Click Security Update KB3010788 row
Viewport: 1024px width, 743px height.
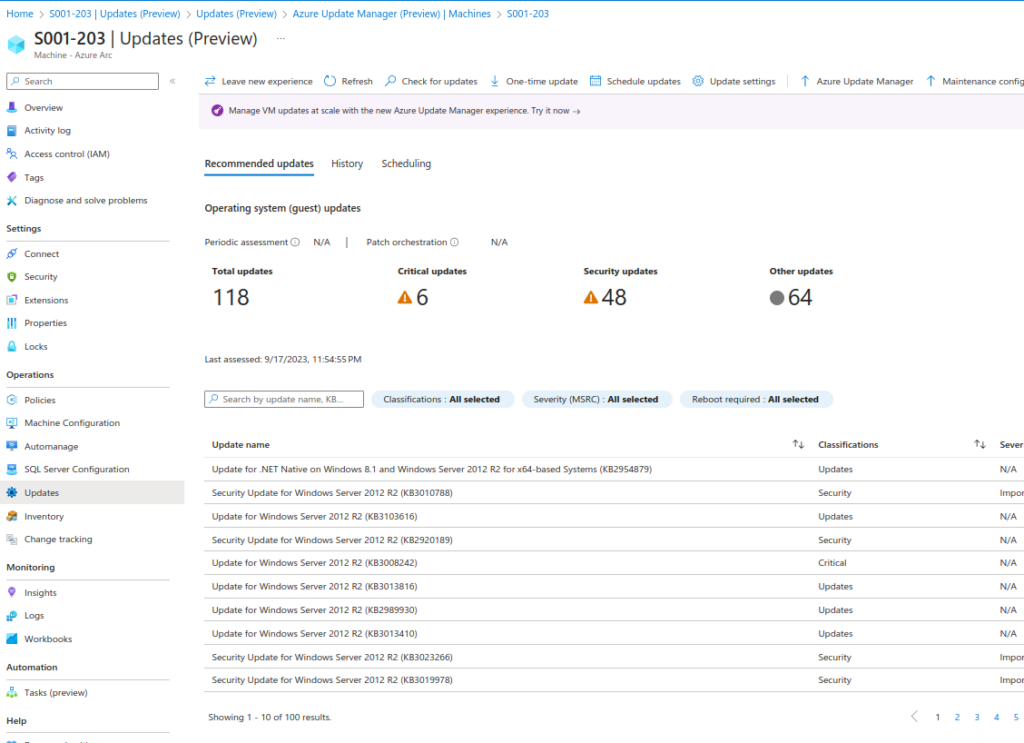click(614, 493)
